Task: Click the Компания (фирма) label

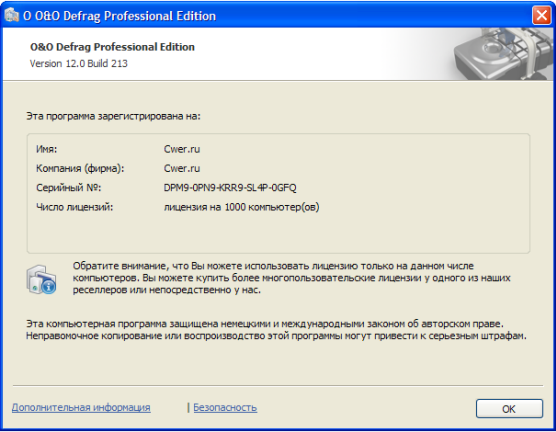Action: point(80,168)
